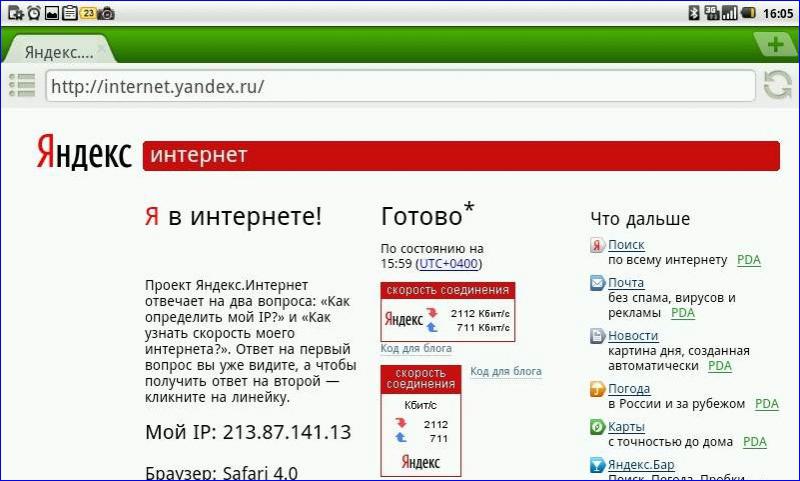Click the vertical скорость соединения speed widget
This screenshot has height=481, width=800.
(421, 421)
